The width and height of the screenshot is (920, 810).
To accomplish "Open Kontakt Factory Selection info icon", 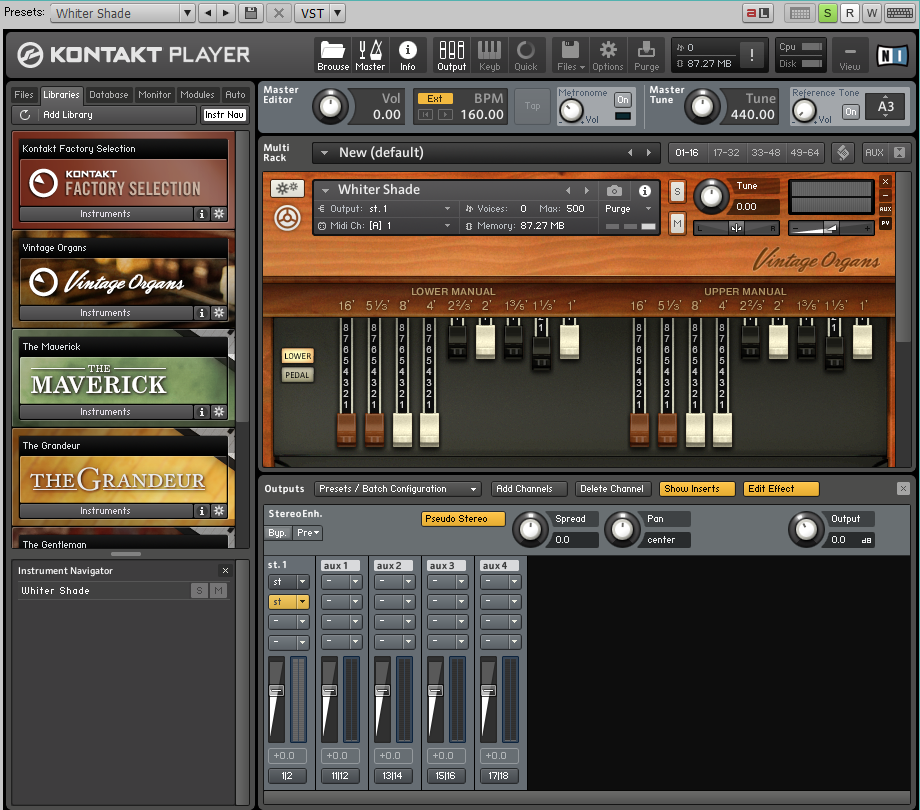I will [x=201, y=214].
